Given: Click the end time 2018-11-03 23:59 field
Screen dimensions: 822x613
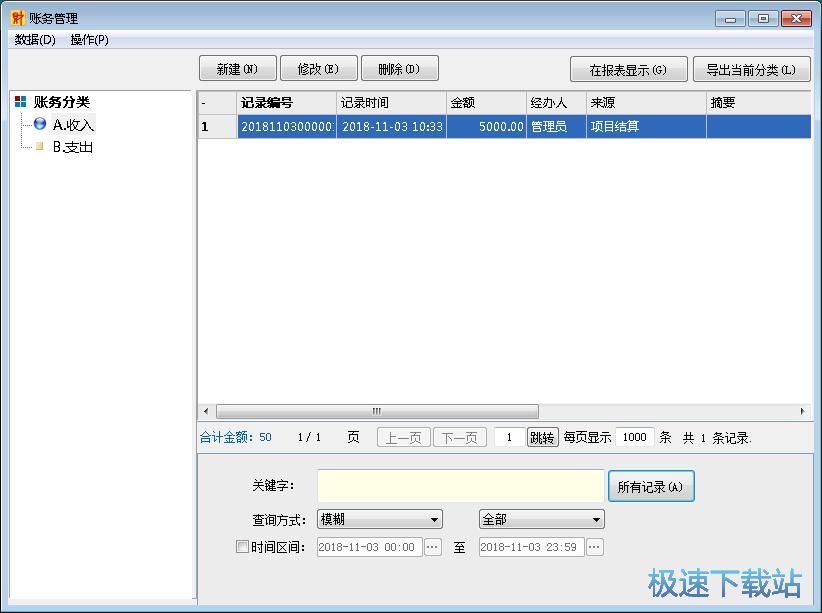Looking at the screenshot, I should (x=531, y=547).
